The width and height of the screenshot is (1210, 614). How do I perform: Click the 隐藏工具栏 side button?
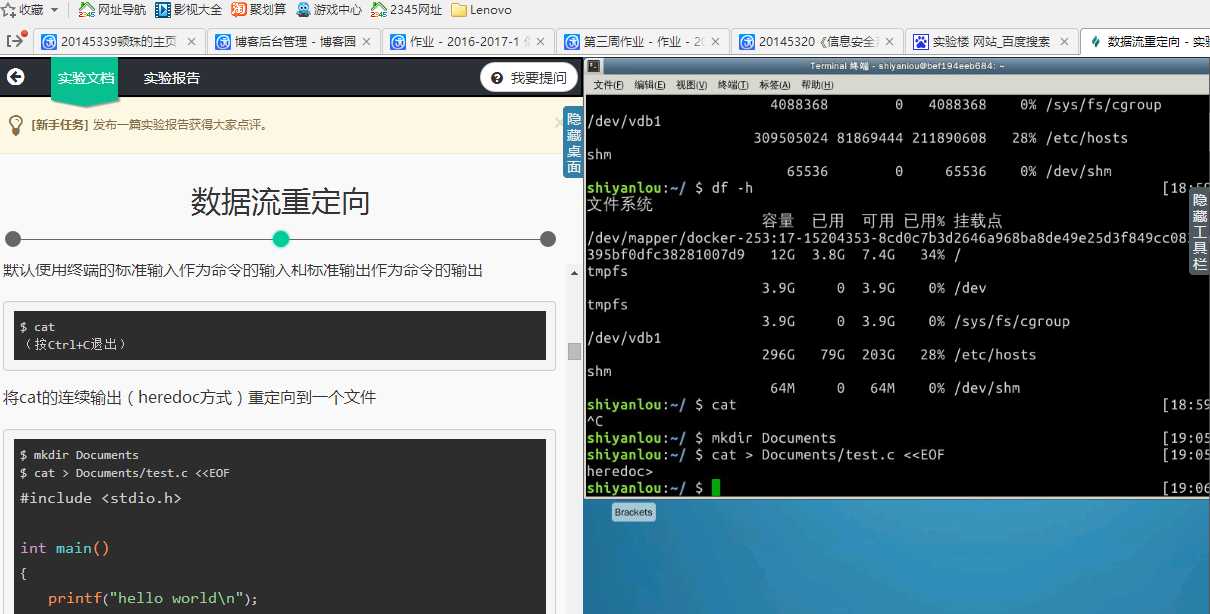pyautogui.click(x=1200, y=232)
